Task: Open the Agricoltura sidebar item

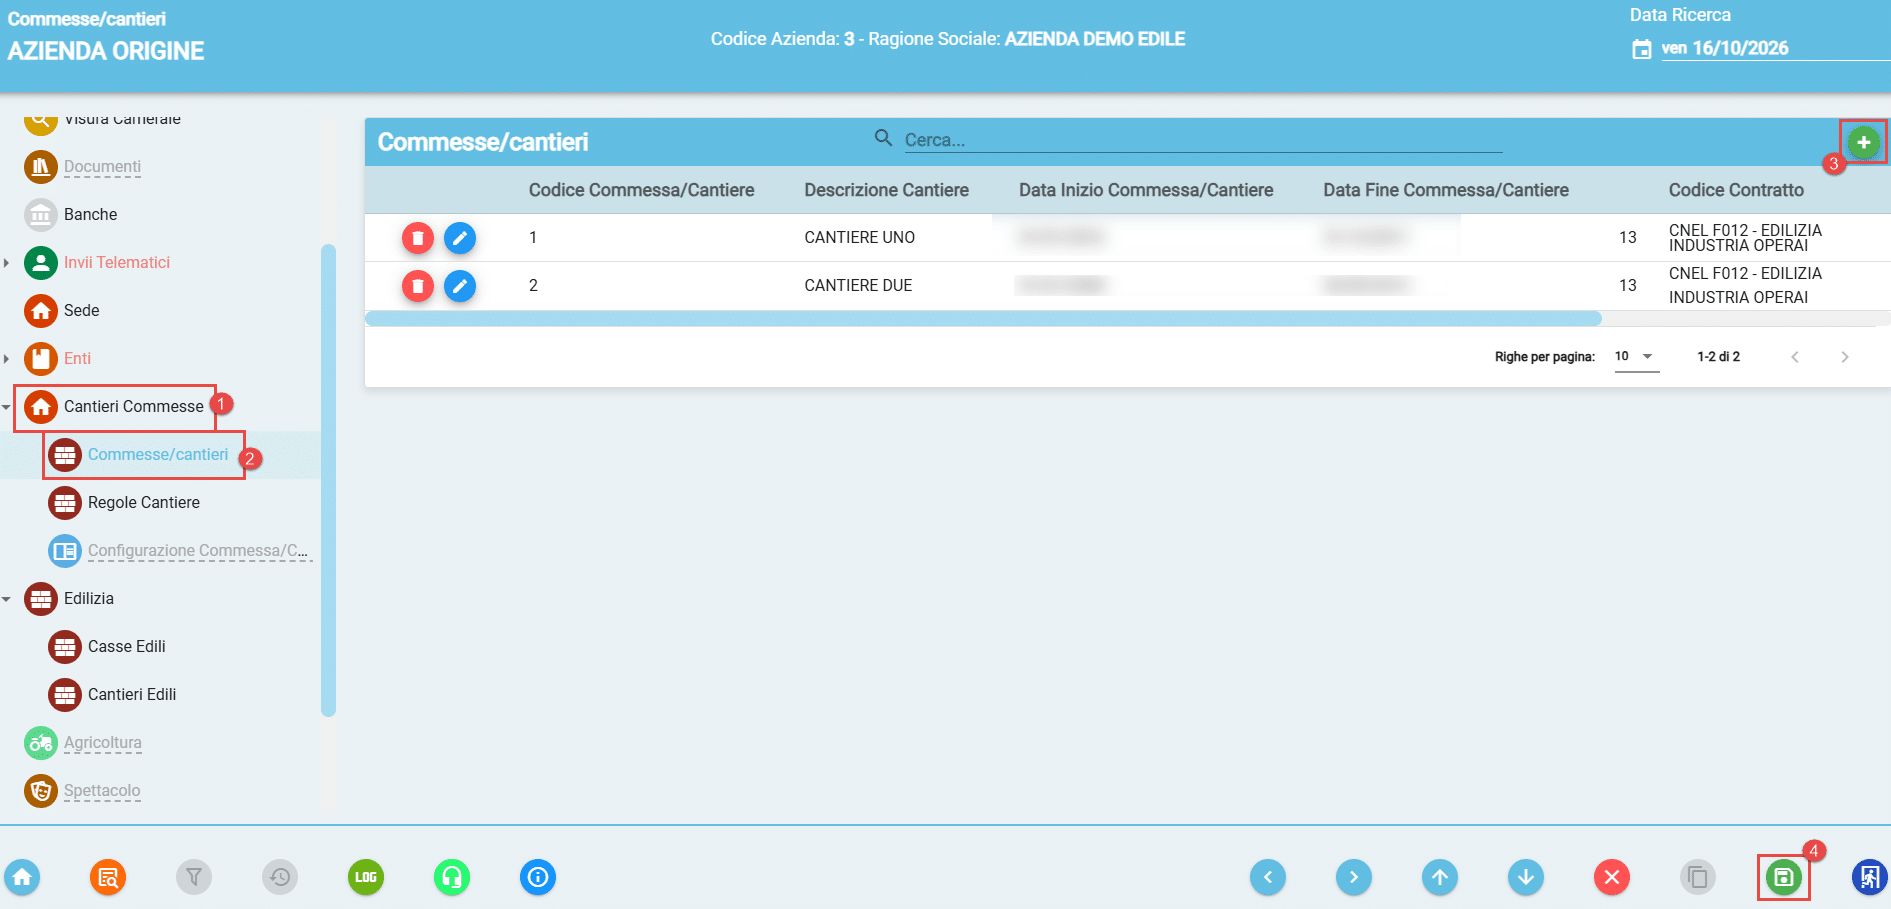Action: click(x=103, y=743)
